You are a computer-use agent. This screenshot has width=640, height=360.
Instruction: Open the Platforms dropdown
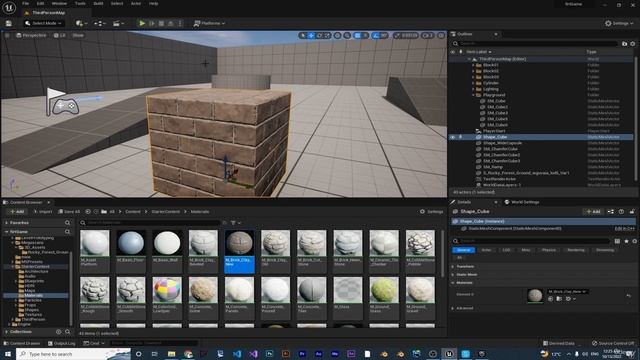tap(209, 23)
